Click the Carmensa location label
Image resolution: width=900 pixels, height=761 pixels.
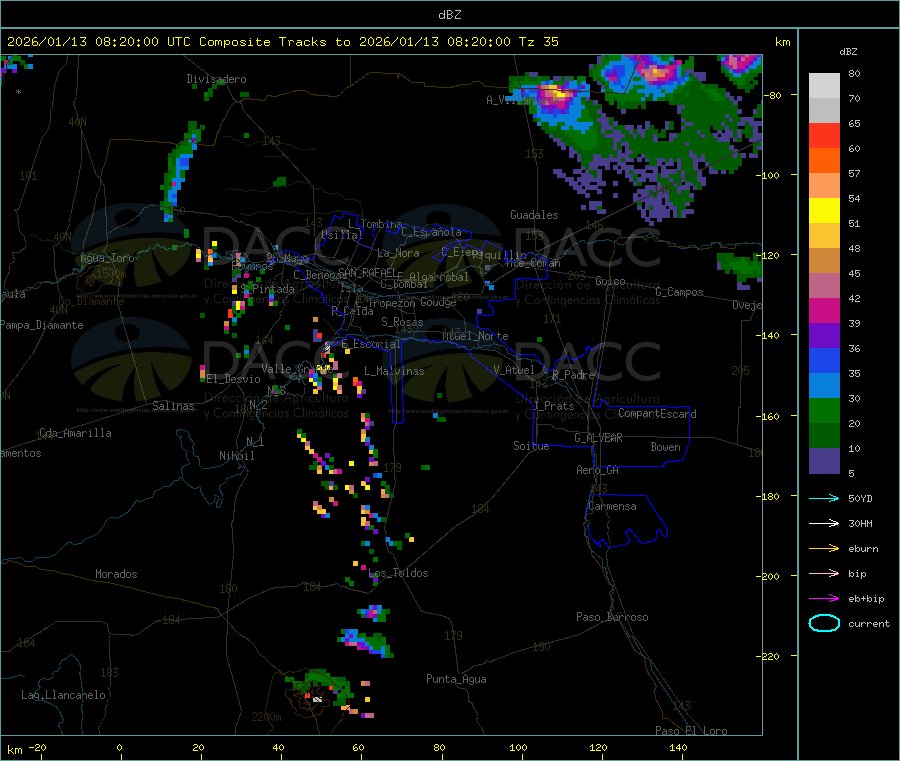point(612,506)
